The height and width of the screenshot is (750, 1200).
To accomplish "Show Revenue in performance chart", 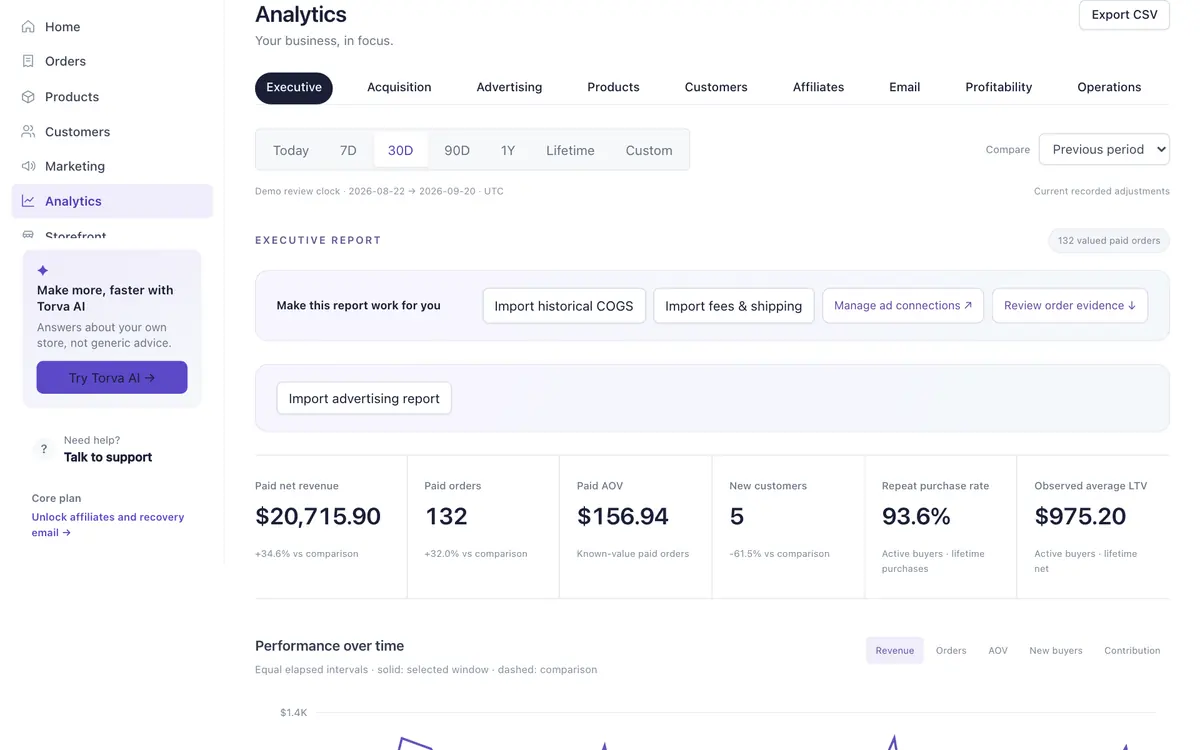I will tap(895, 650).
